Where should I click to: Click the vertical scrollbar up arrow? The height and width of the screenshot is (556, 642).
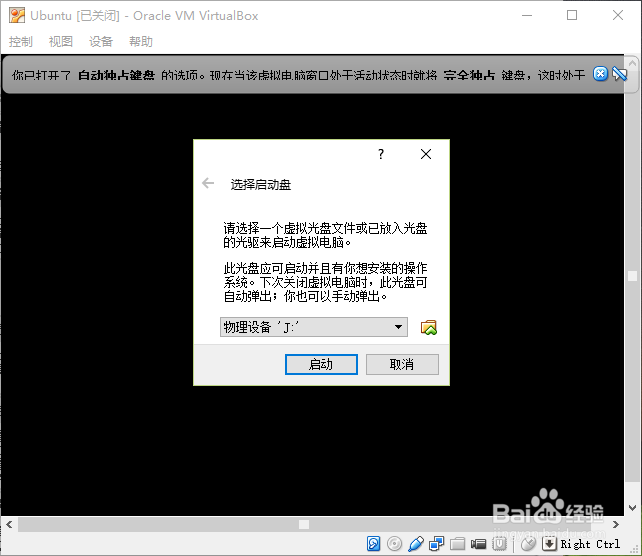click(x=633, y=63)
